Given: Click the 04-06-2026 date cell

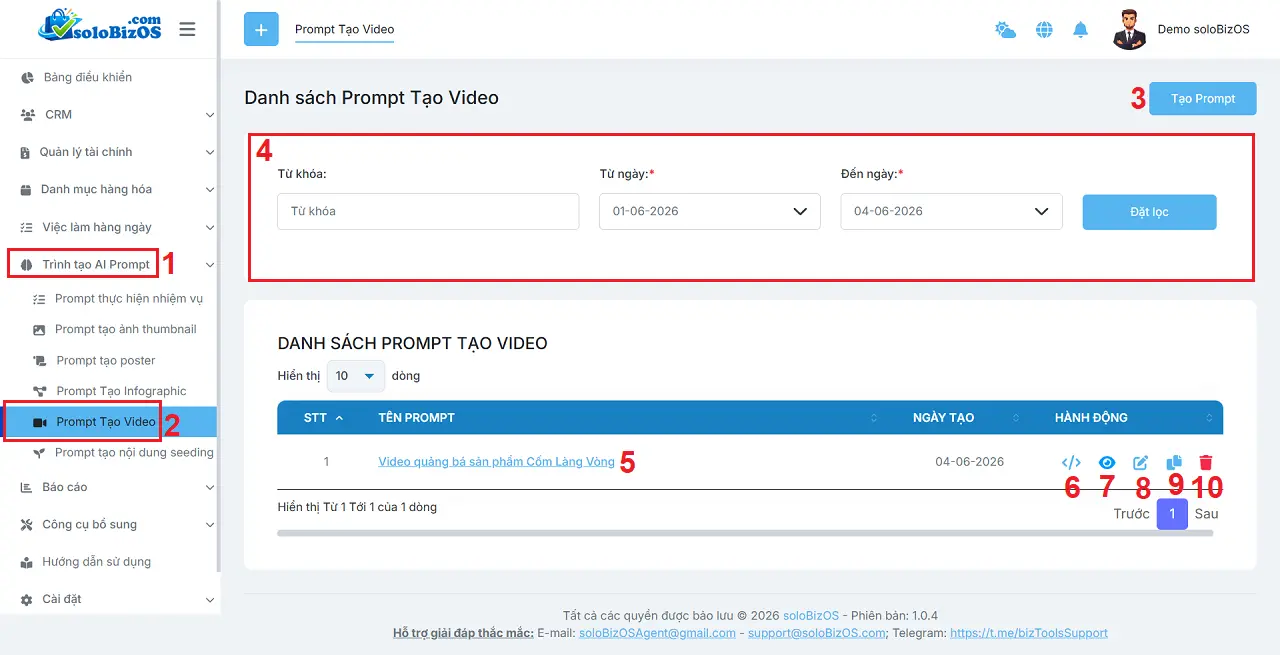Looking at the screenshot, I should pos(969,462).
